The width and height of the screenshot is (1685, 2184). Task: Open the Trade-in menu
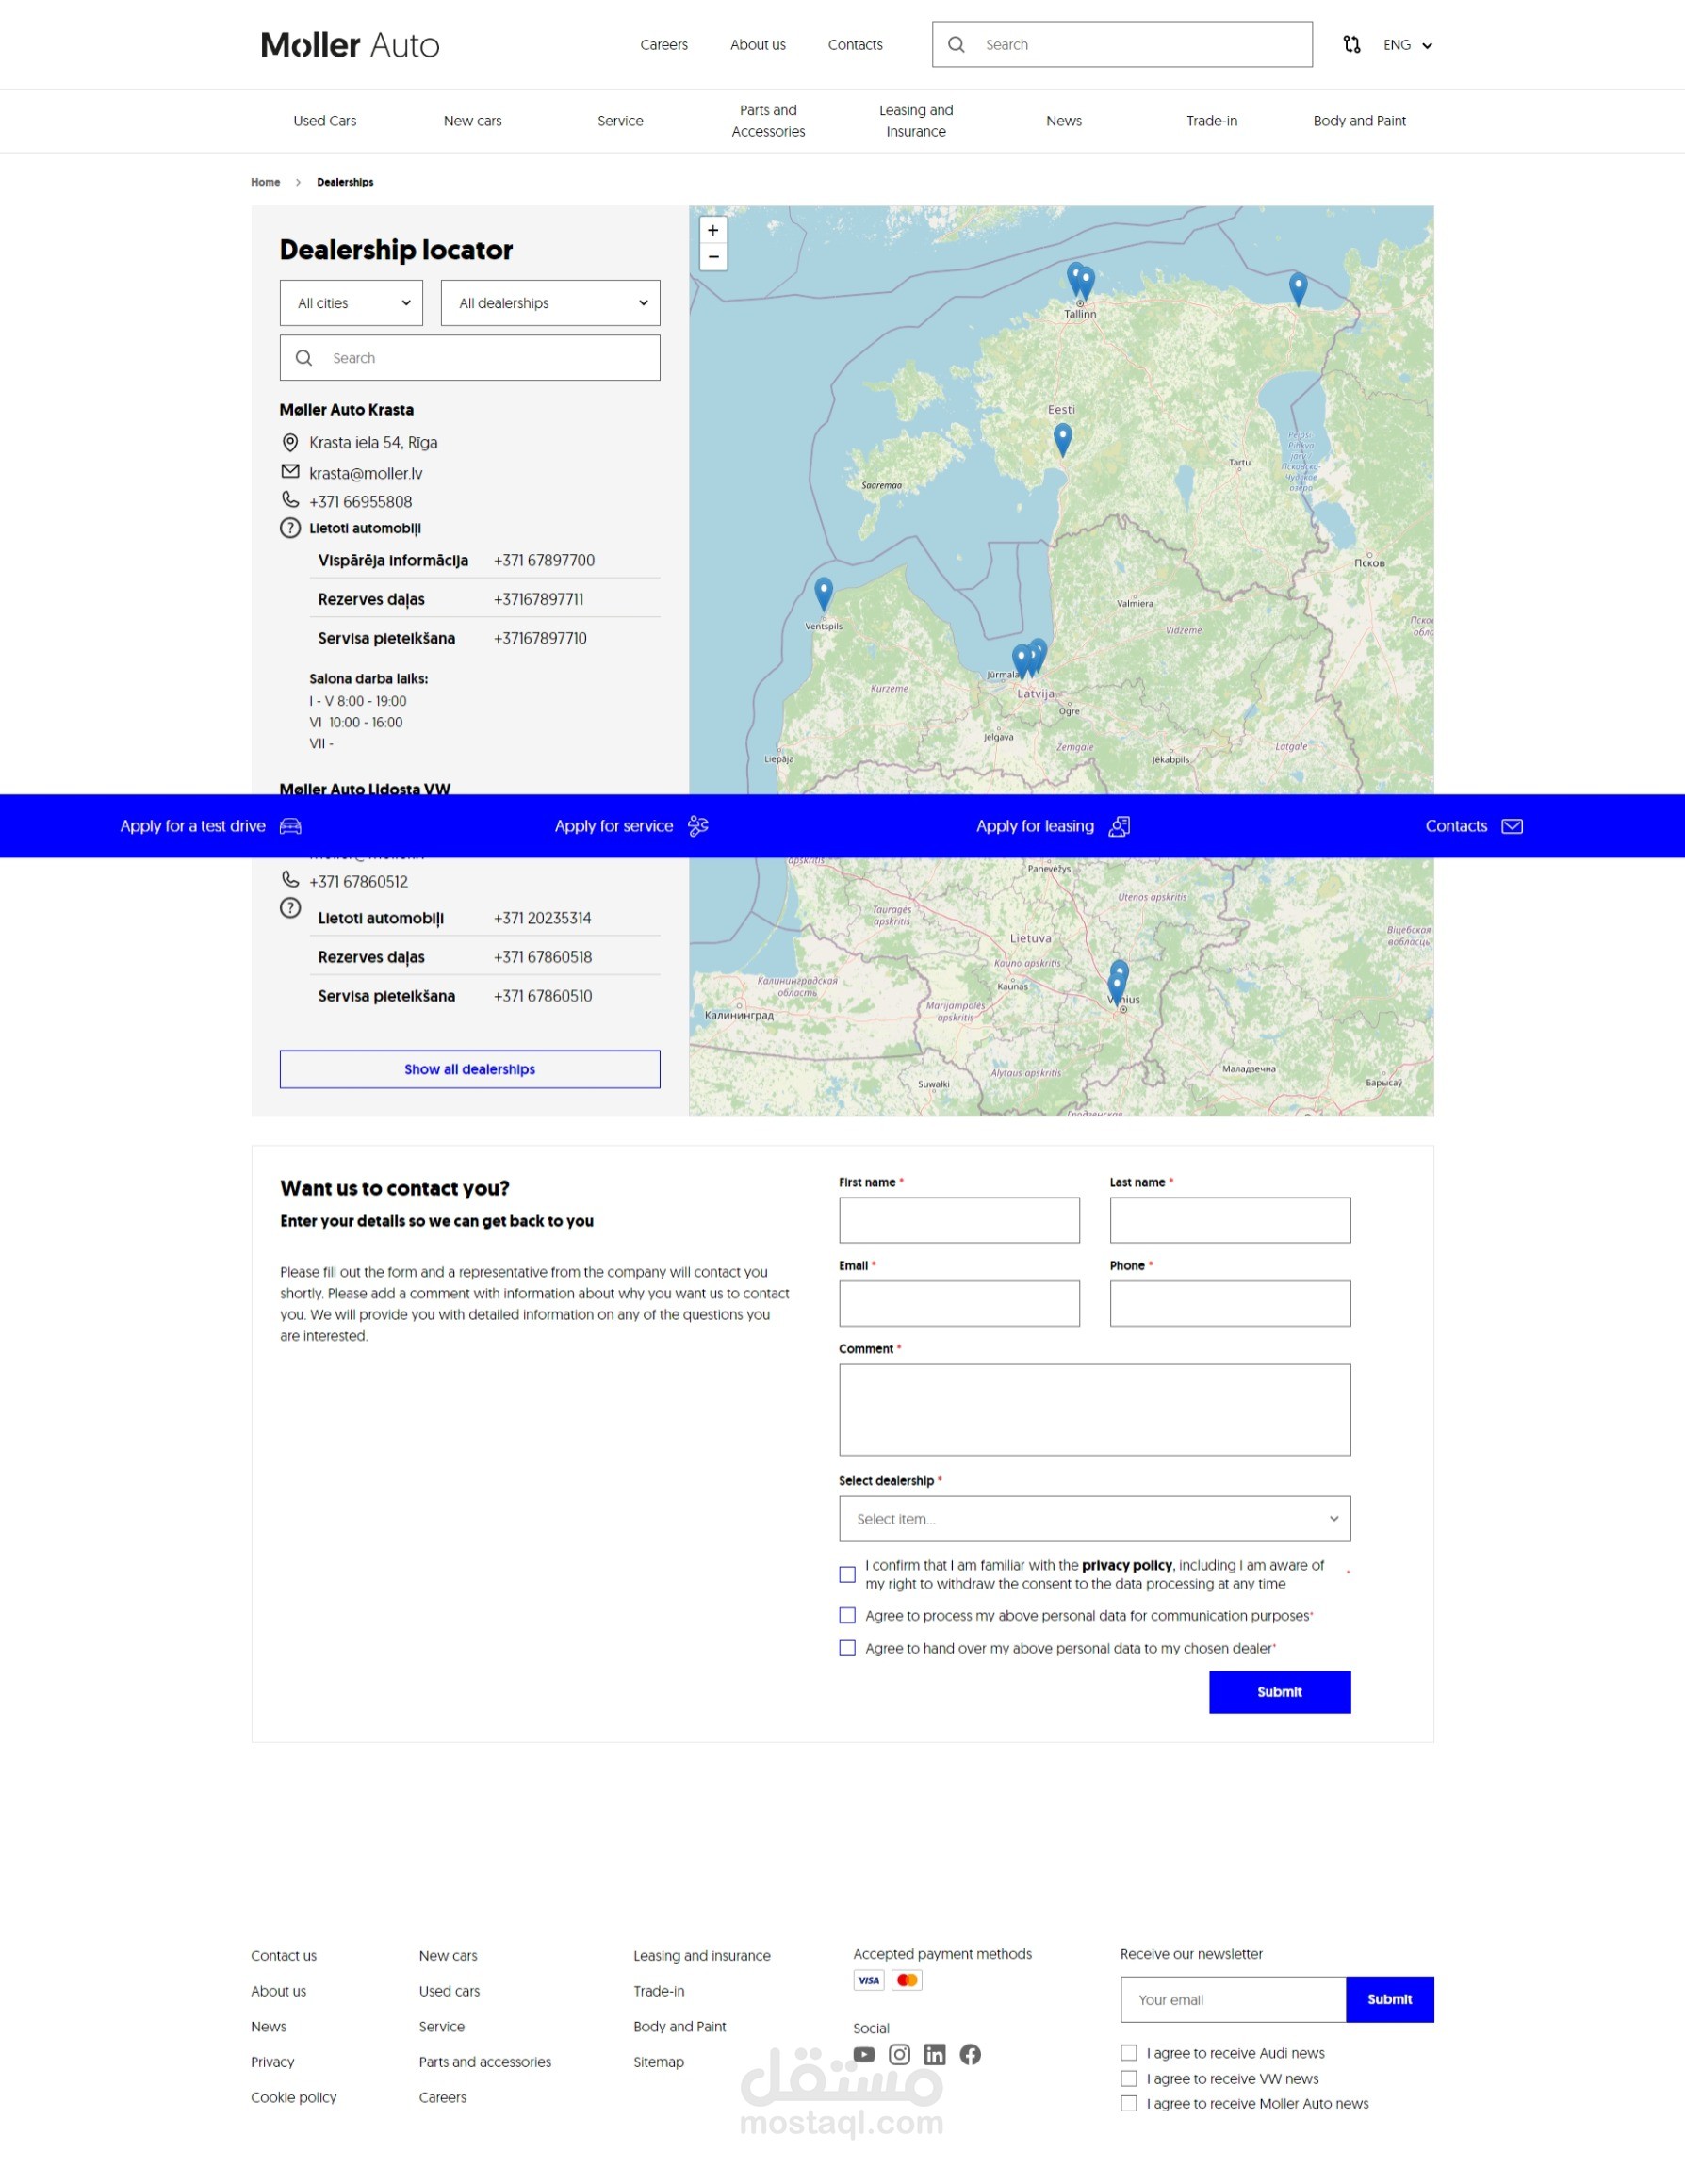point(1212,121)
